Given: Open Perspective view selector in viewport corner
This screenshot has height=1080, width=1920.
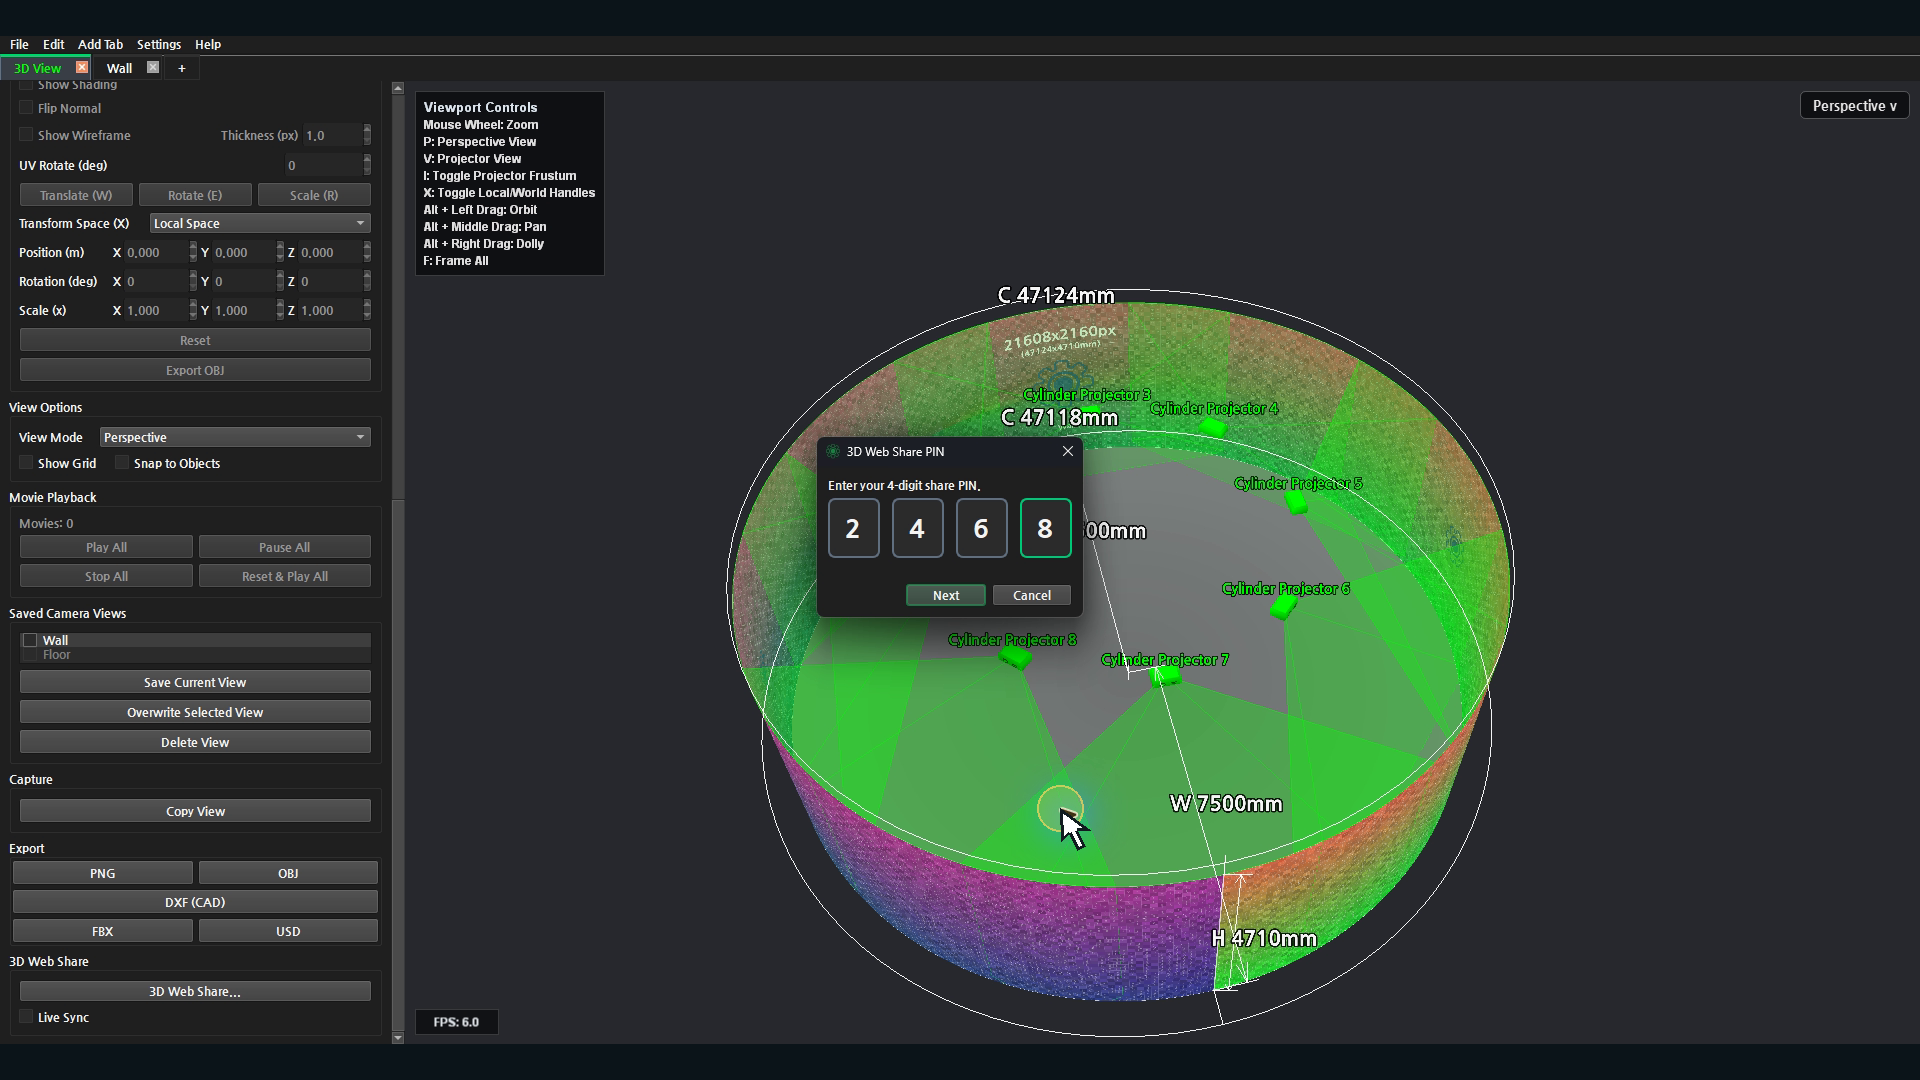Looking at the screenshot, I should 1854,106.
